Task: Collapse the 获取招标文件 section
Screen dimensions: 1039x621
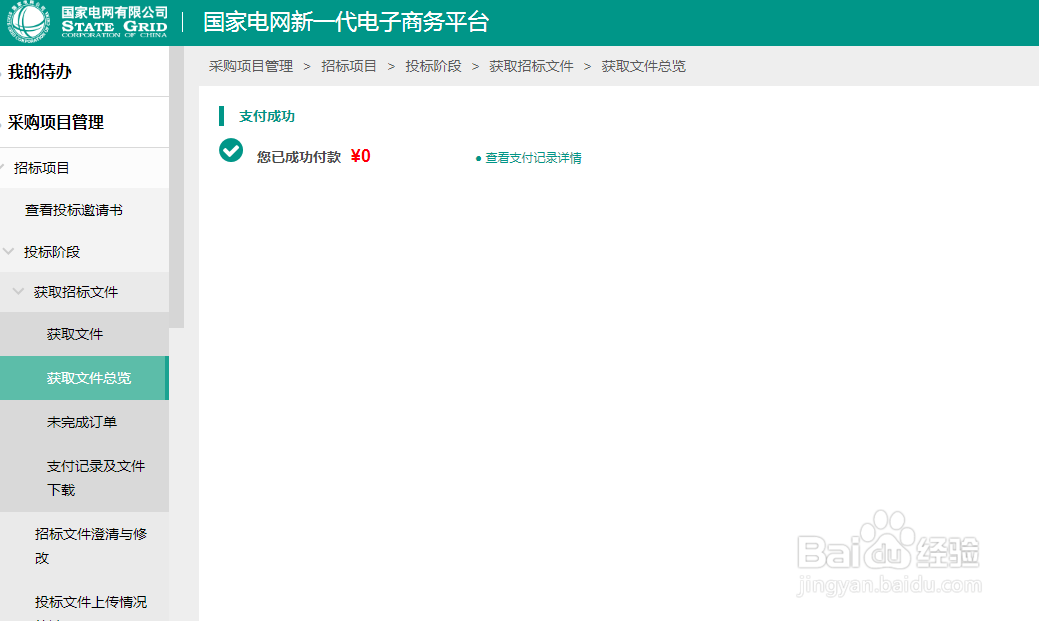Action: coord(17,292)
